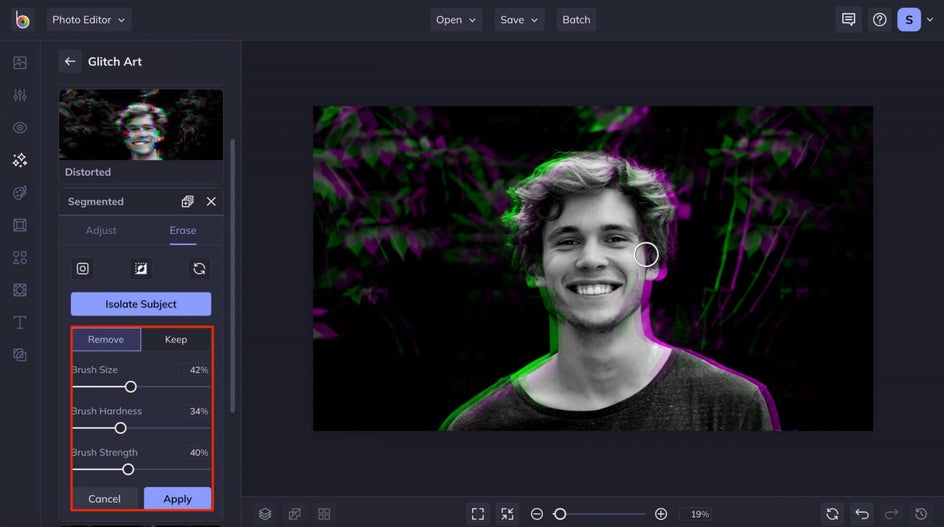Click the reset erase icon in panel
This screenshot has height=527, width=944.
point(199,269)
